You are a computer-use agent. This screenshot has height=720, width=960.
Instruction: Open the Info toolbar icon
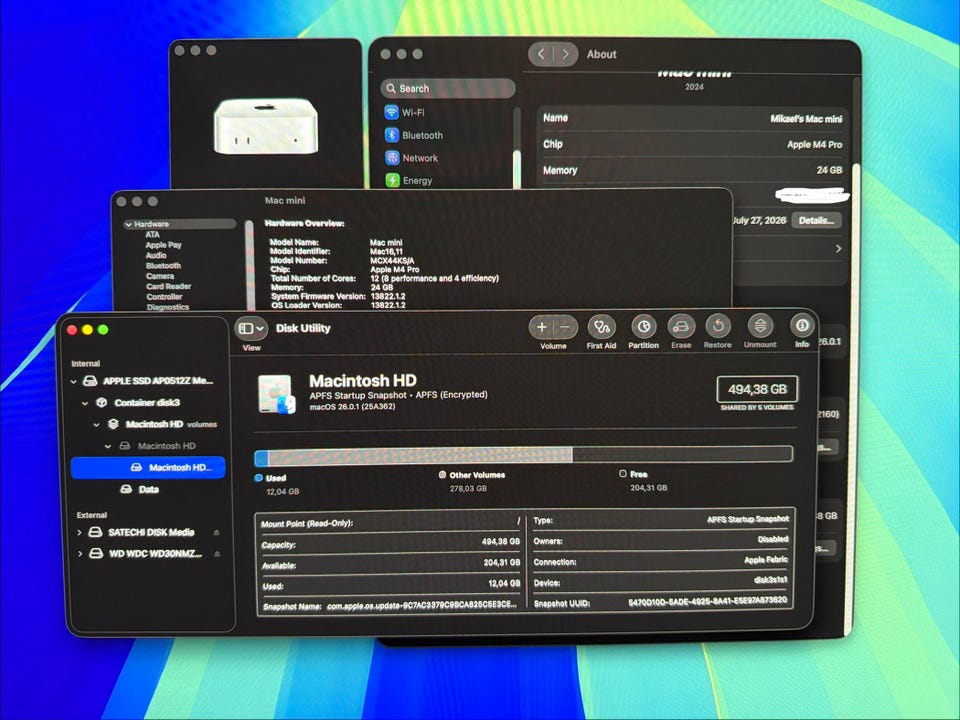(802, 325)
